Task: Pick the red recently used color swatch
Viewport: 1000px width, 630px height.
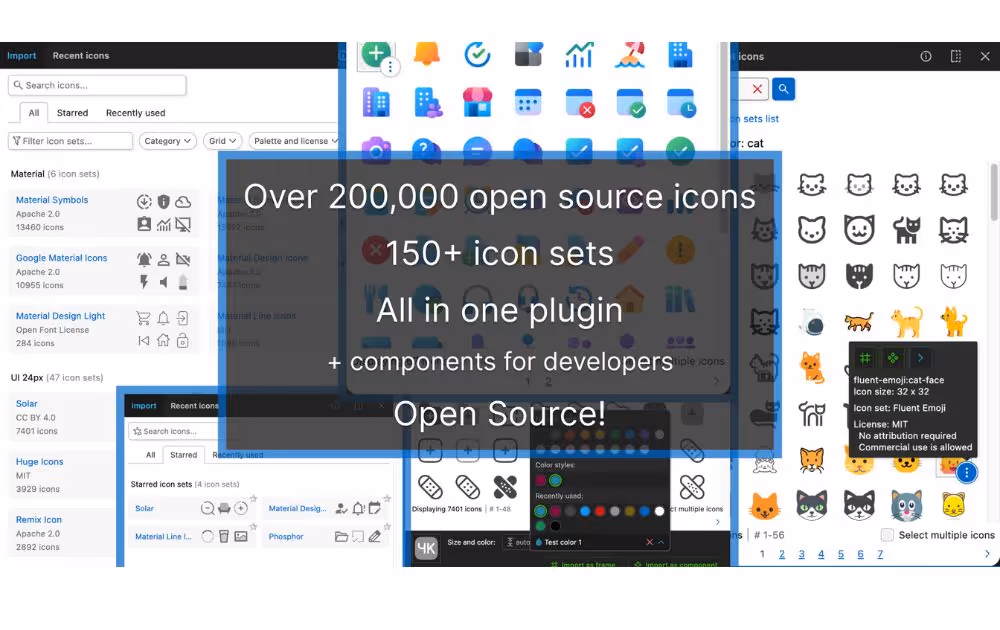Action: click(x=599, y=511)
